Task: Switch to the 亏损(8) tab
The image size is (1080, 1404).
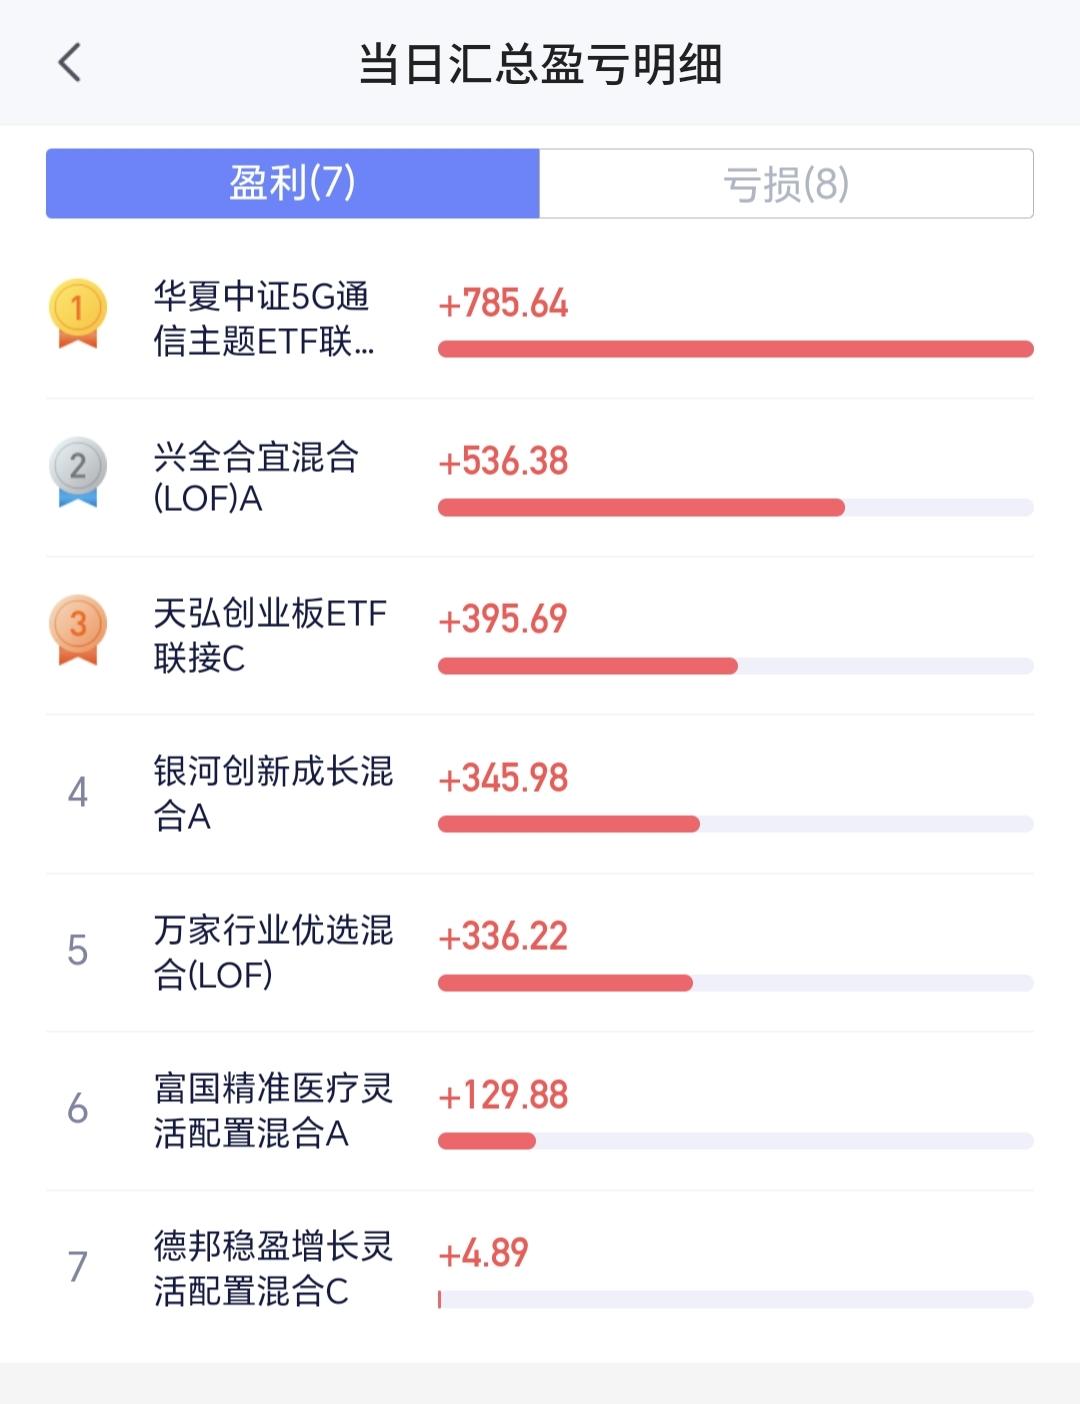Action: 786,184
